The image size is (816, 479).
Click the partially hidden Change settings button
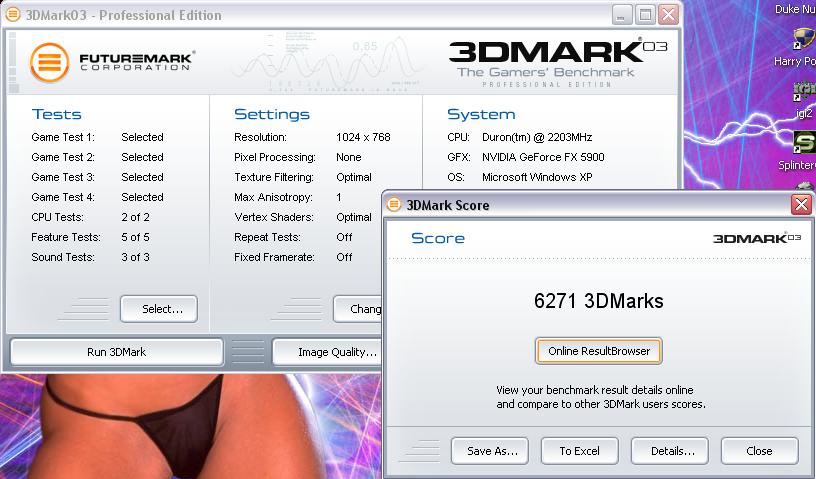pos(358,309)
